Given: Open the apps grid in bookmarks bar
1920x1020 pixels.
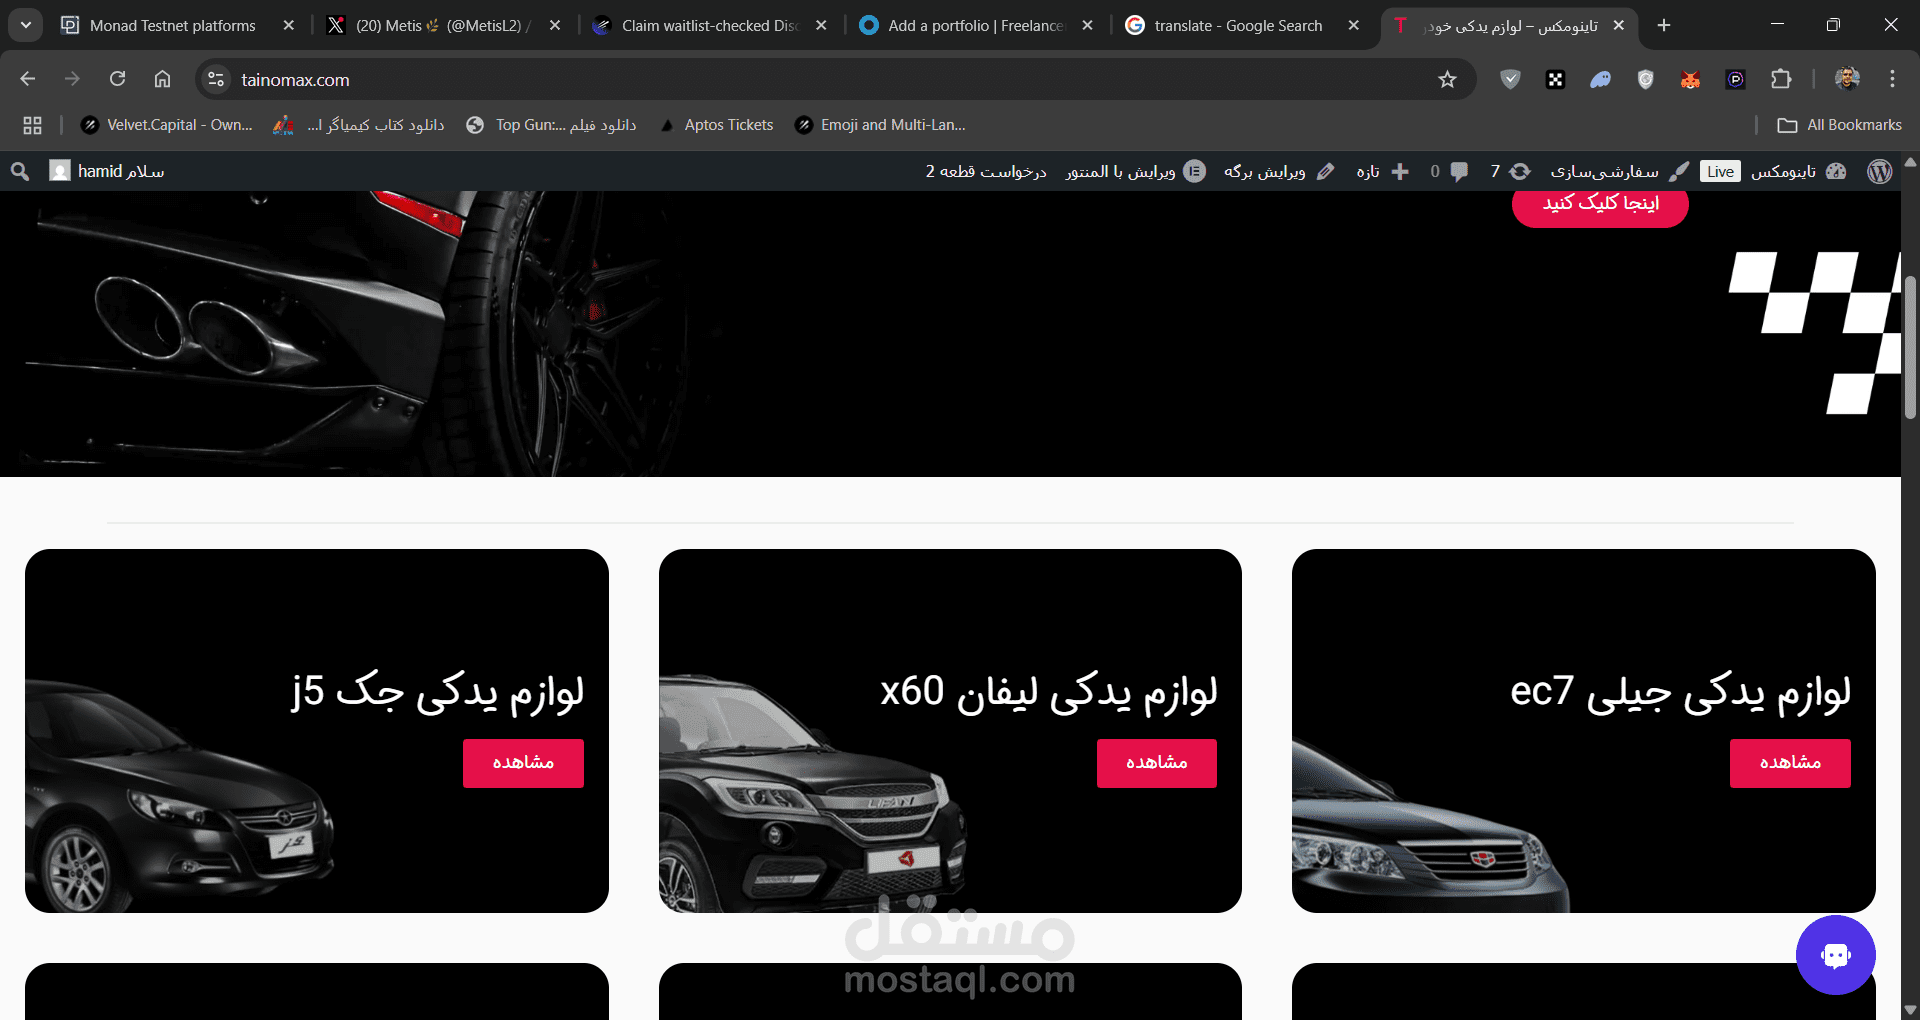Looking at the screenshot, I should (x=32, y=125).
